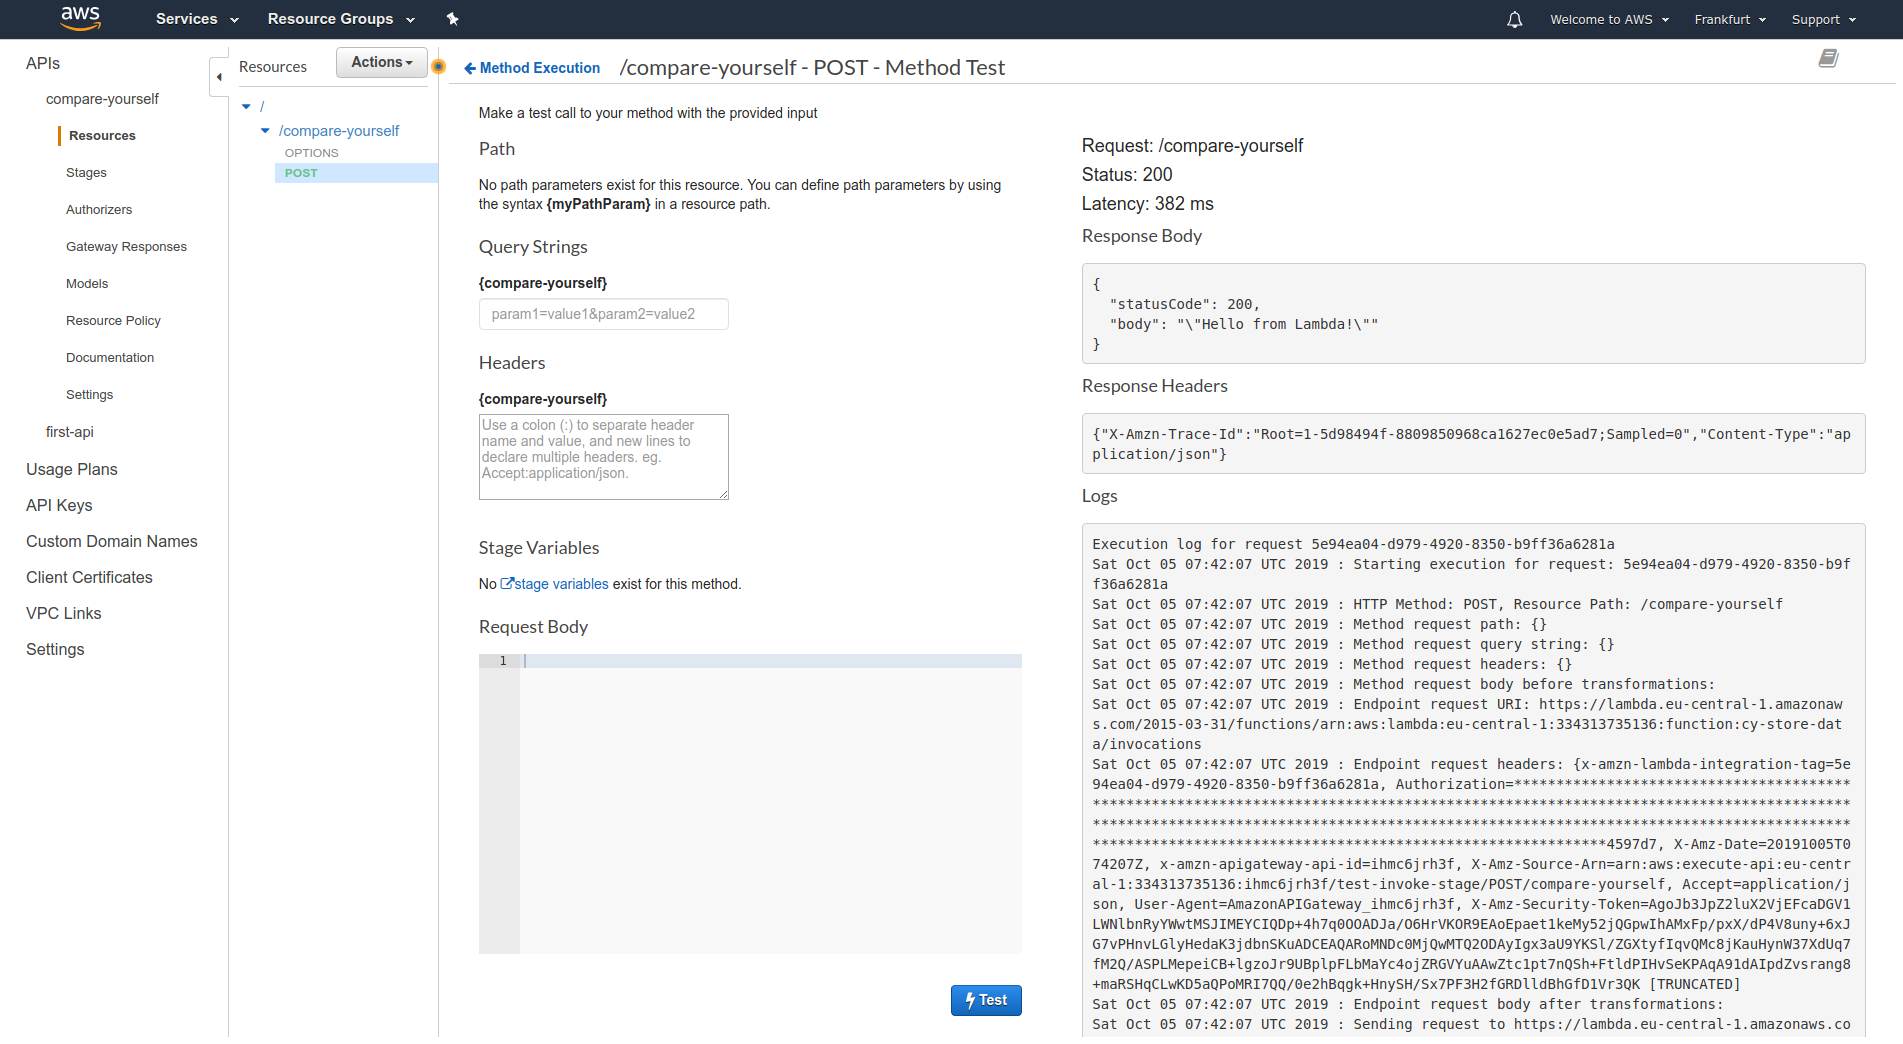Image resolution: width=1903 pixels, height=1044 pixels.
Task: Collapse the left navigation panel arrow
Action: coord(219,77)
